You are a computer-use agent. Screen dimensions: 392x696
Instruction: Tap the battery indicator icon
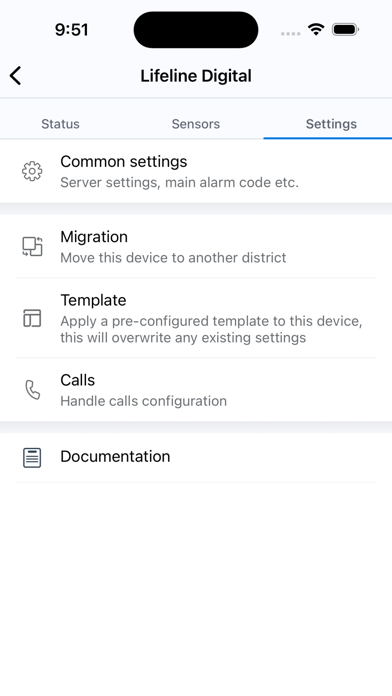coord(345,30)
